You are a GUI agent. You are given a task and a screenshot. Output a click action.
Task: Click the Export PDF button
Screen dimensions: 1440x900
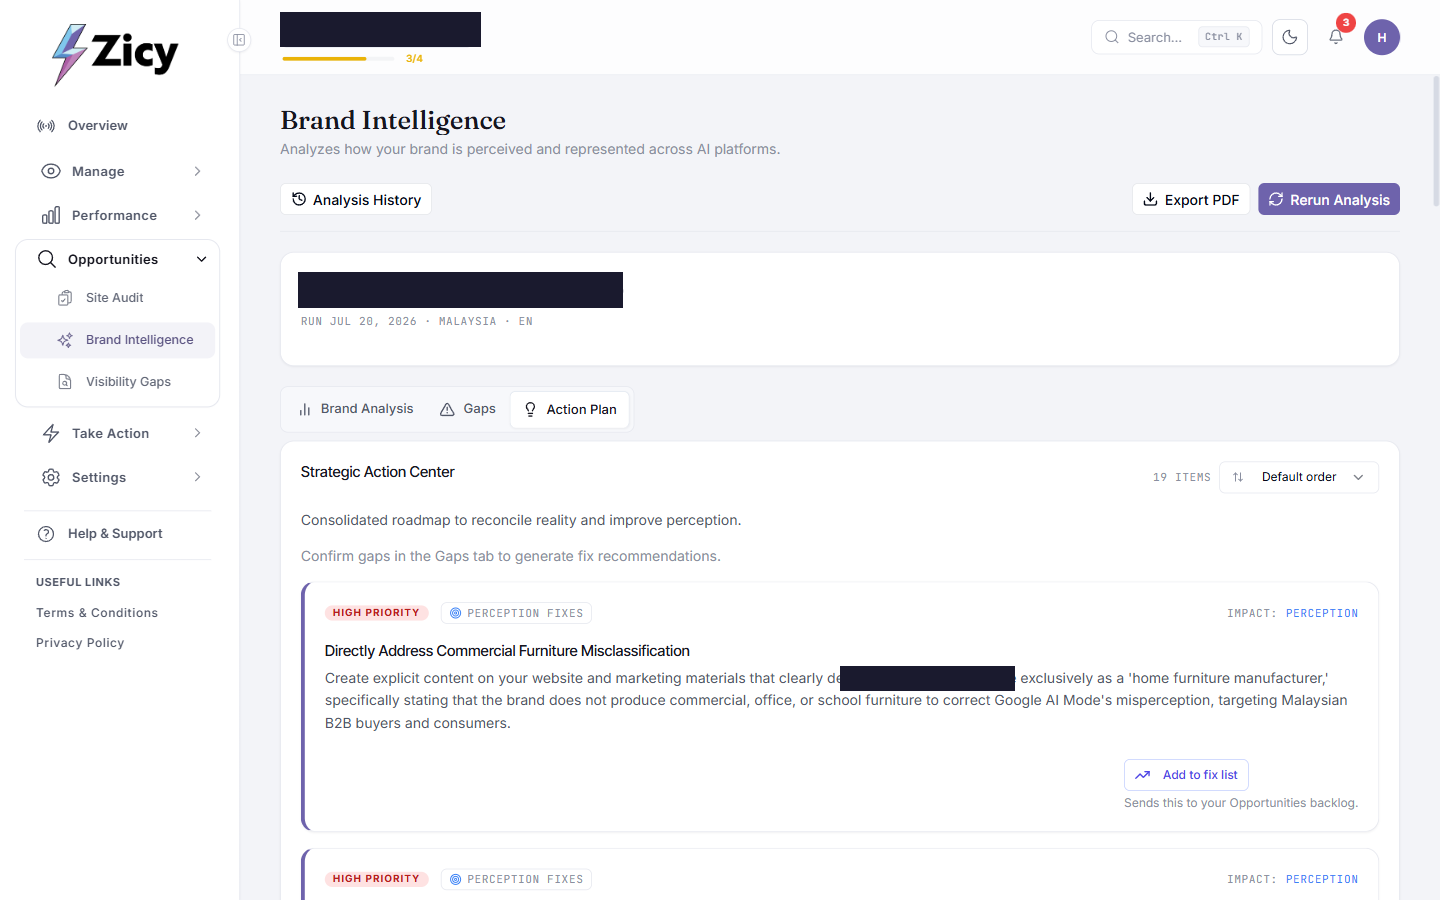(x=1191, y=199)
